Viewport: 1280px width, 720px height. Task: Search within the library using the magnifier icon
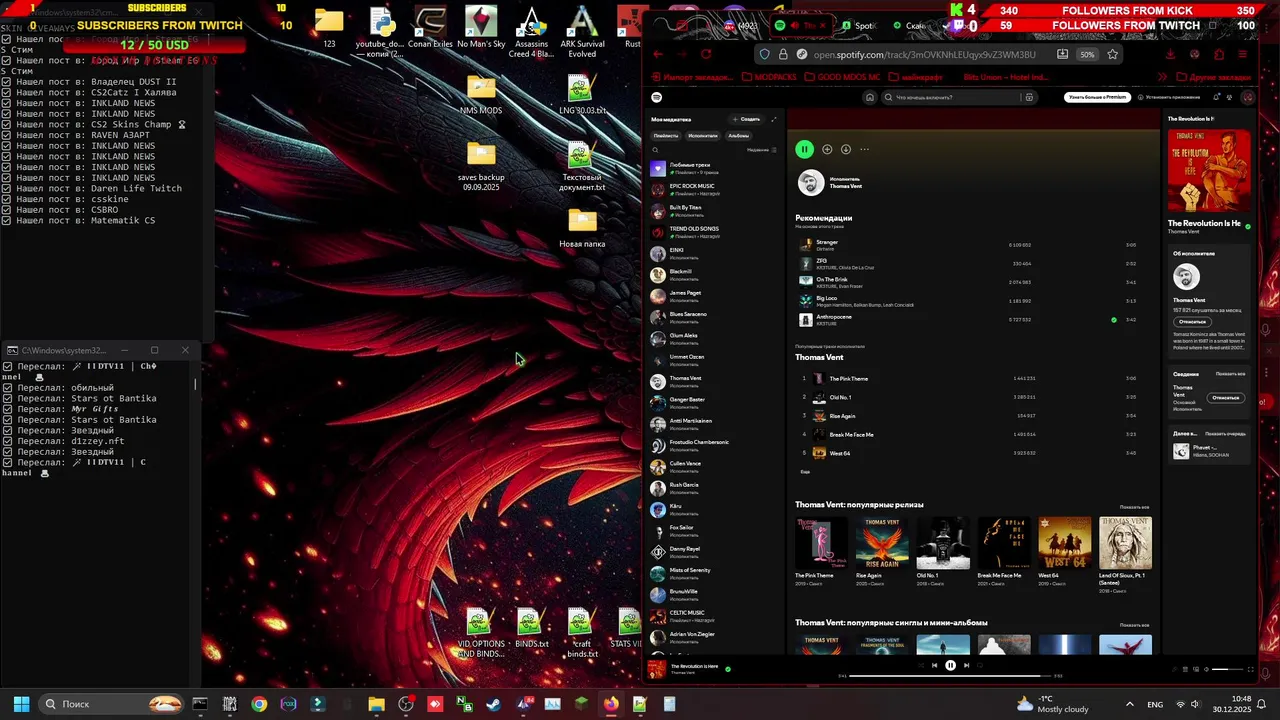pos(656,150)
